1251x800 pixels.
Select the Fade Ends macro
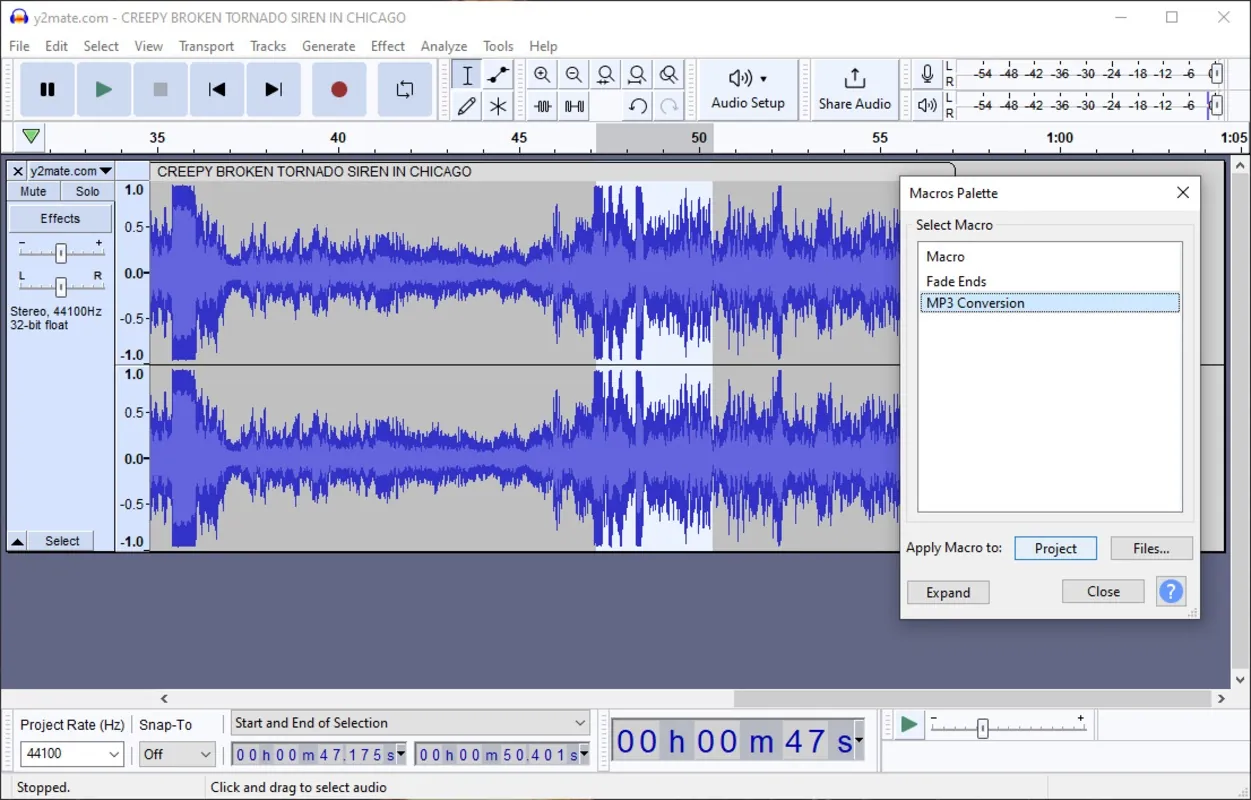(x=1050, y=281)
